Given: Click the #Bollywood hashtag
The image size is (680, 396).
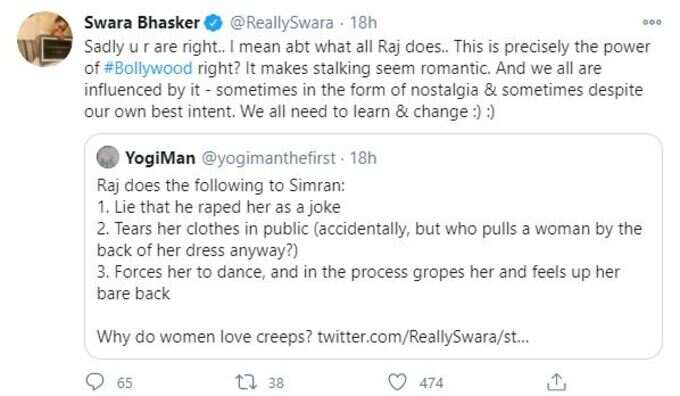Looking at the screenshot, I should tap(148, 68).
